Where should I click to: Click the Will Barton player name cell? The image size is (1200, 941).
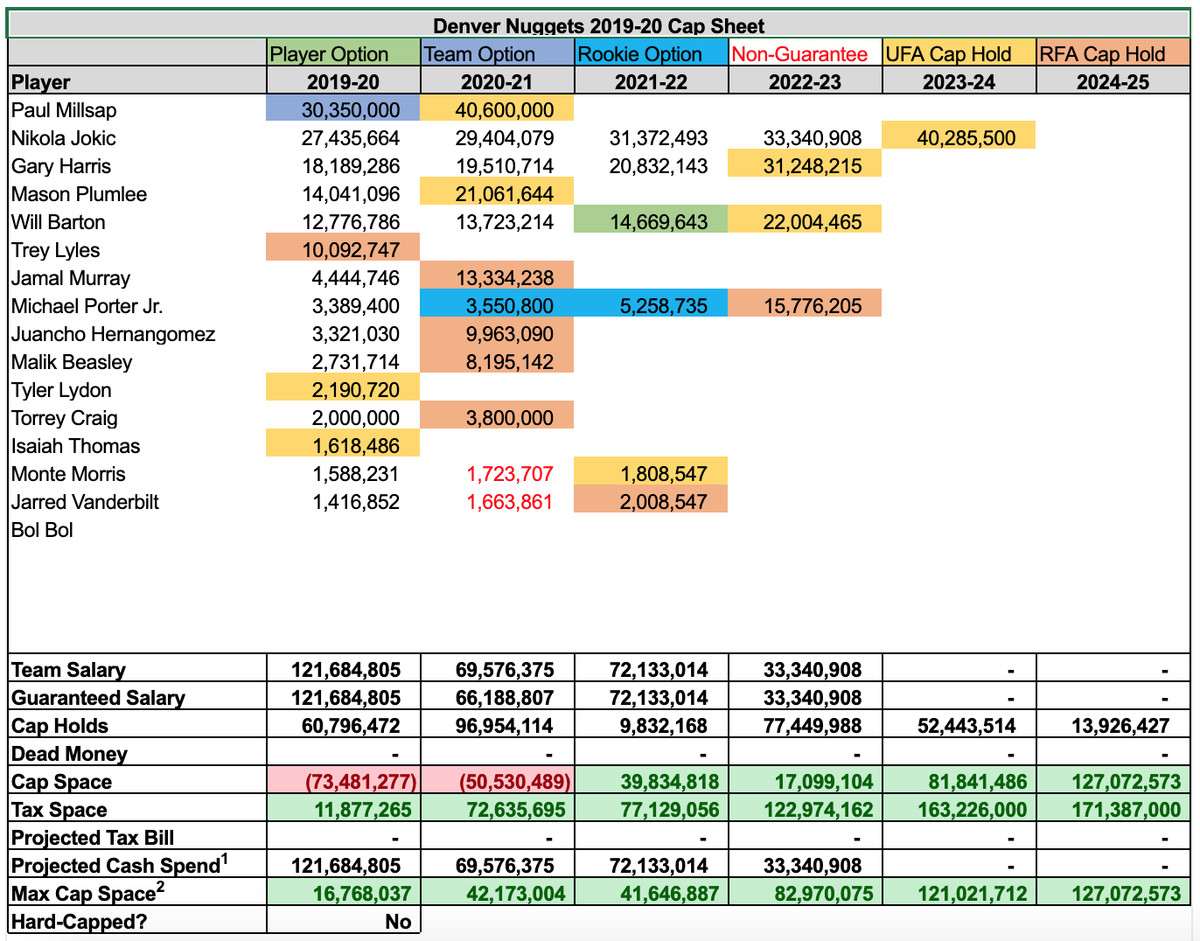pyautogui.click(x=138, y=221)
